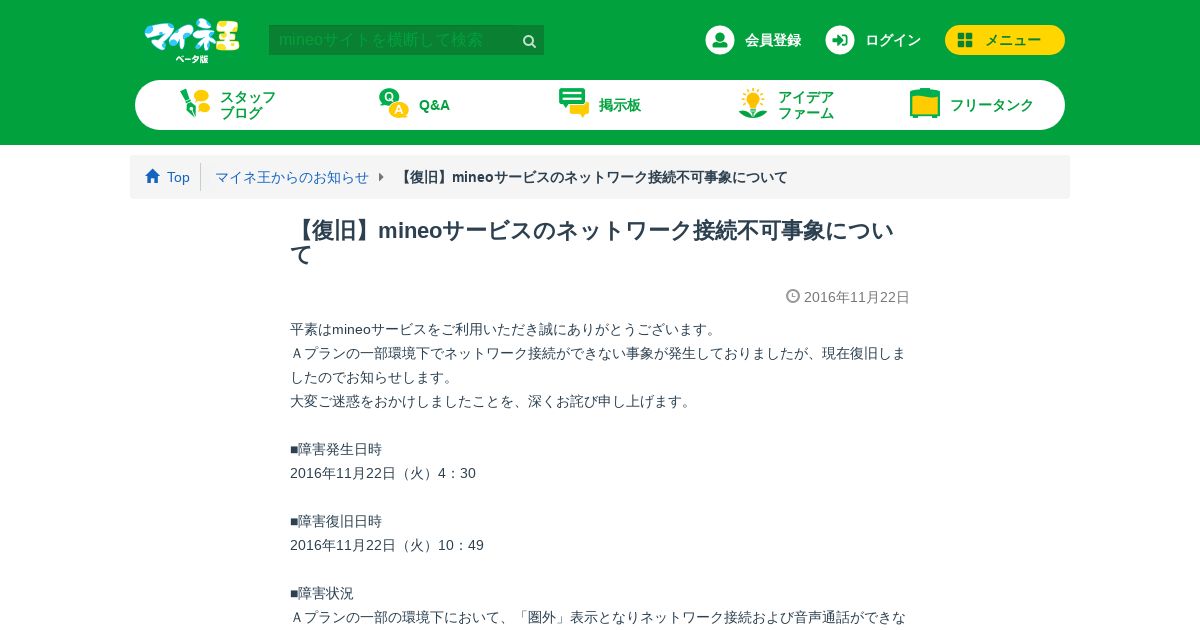Click the home icon in the breadcrumb

152,176
